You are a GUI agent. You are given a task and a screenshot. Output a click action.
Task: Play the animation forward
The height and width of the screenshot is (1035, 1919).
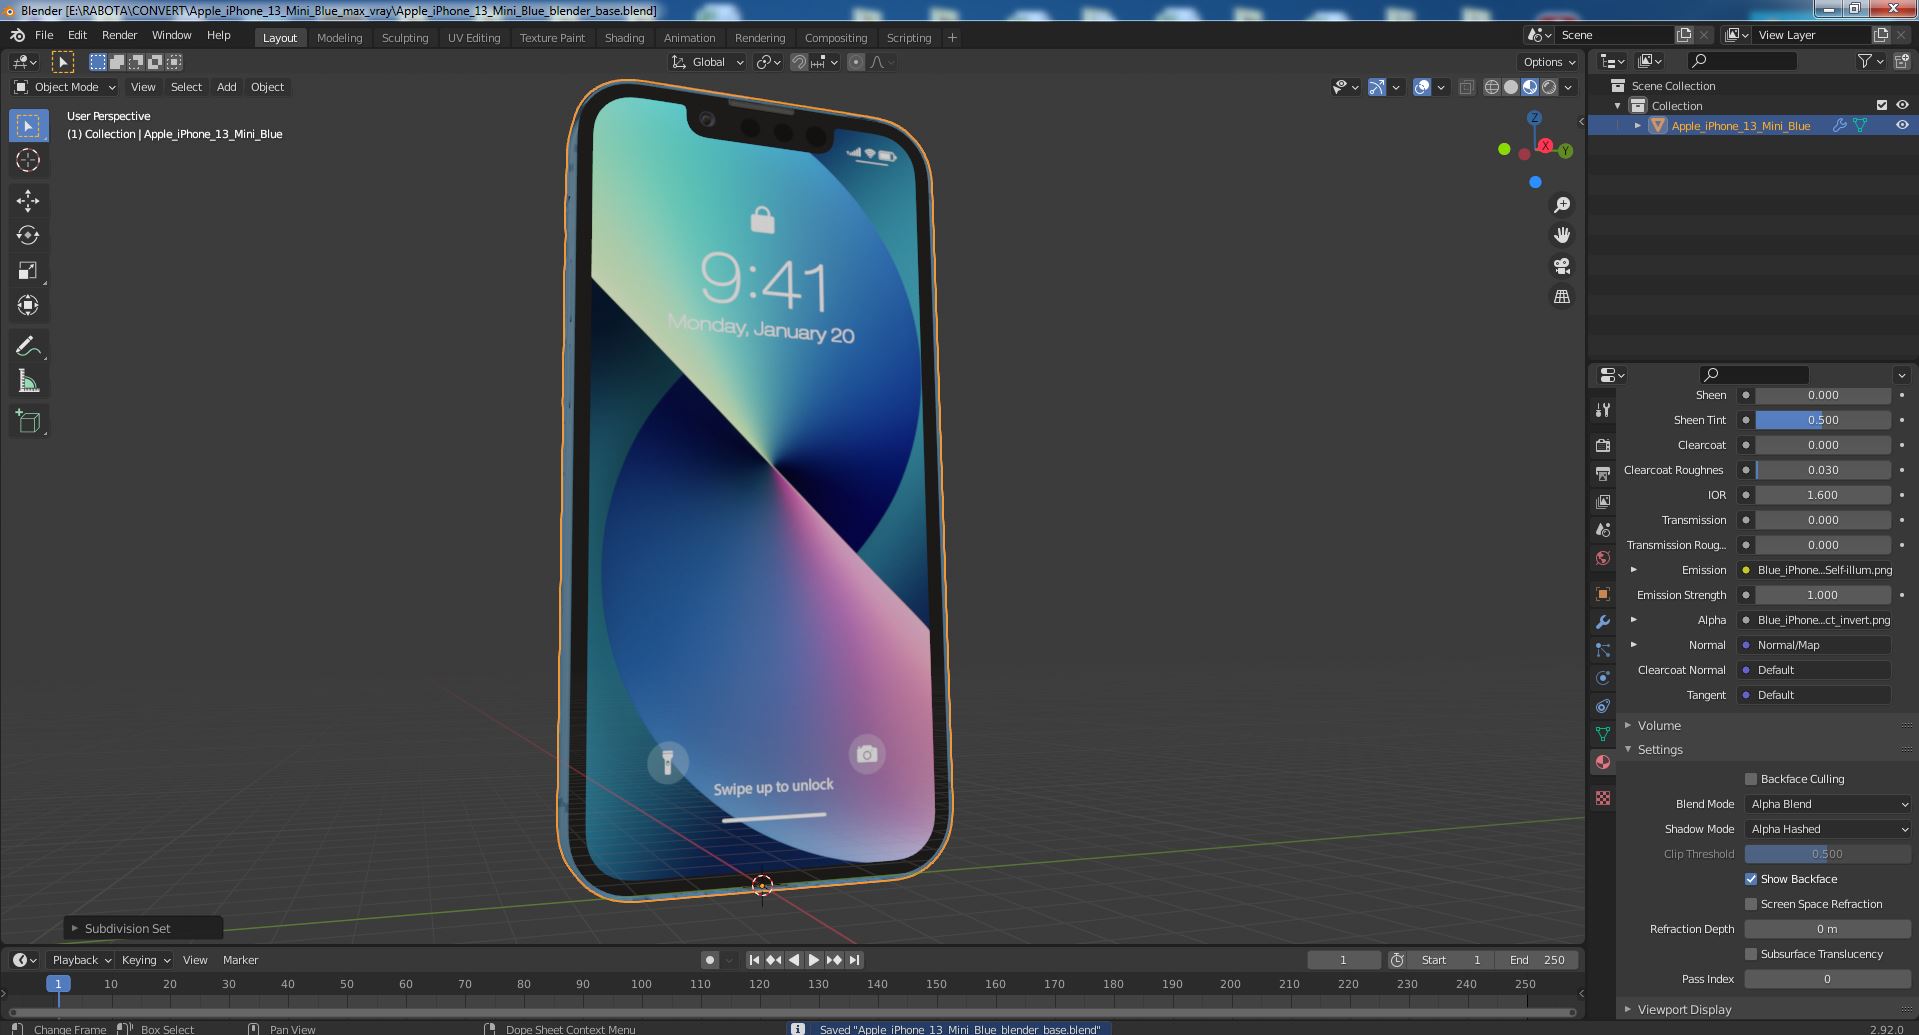coord(814,960)
